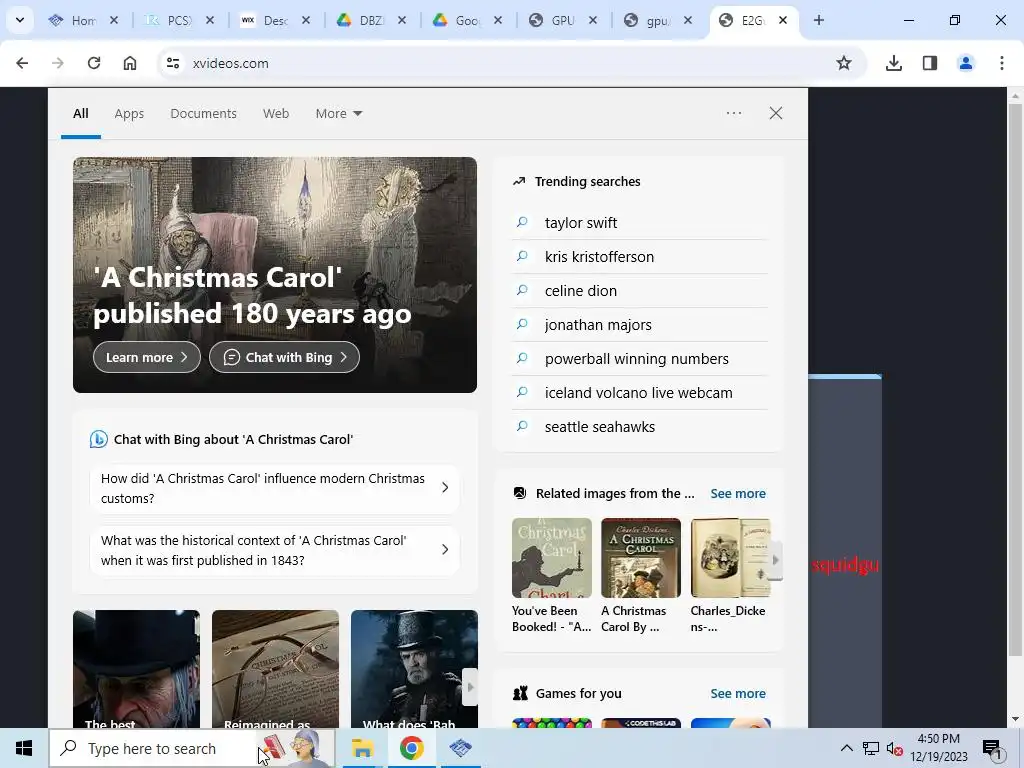Open Chrome's three-dot menu

[x=1002, y=63]
